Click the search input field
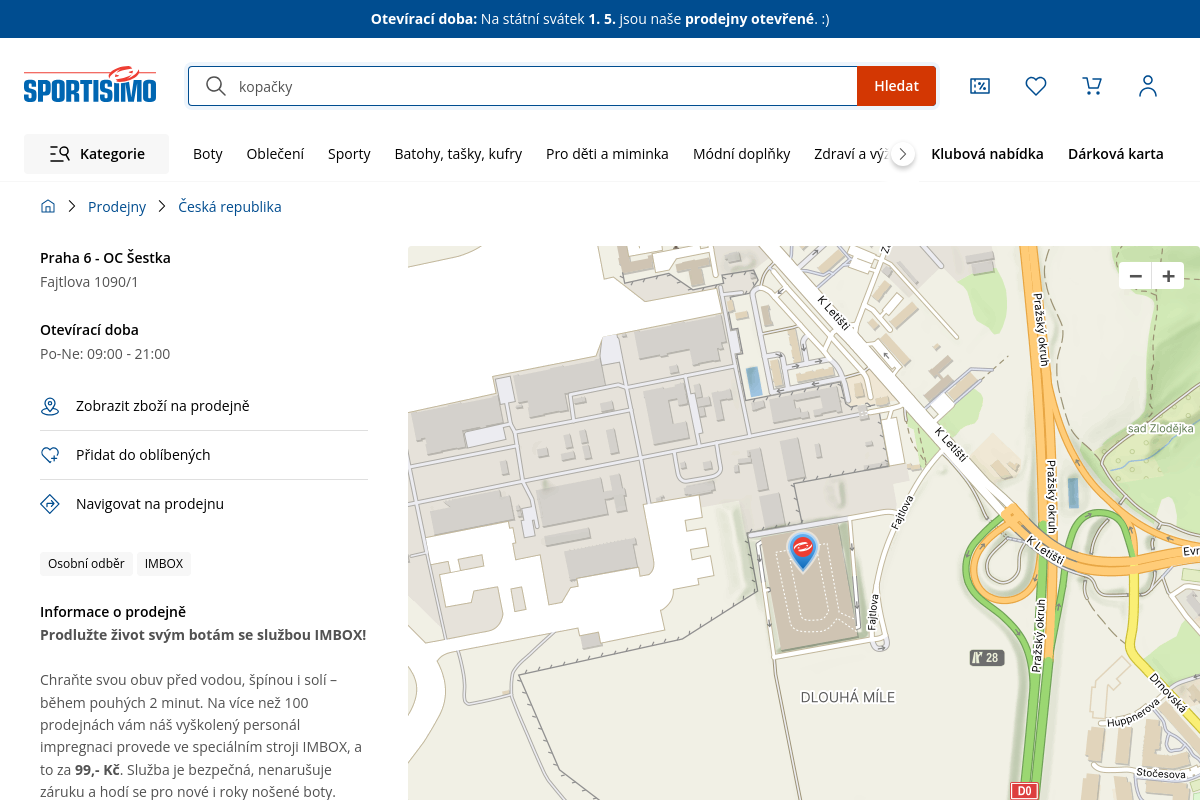This screenshot has height=800, width=1200. [540, 86]
